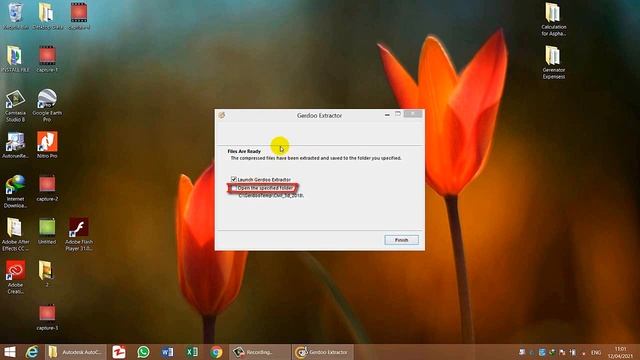
Task: Open WhatsApp from the taskbar
Action: click(x=143, y=352)
